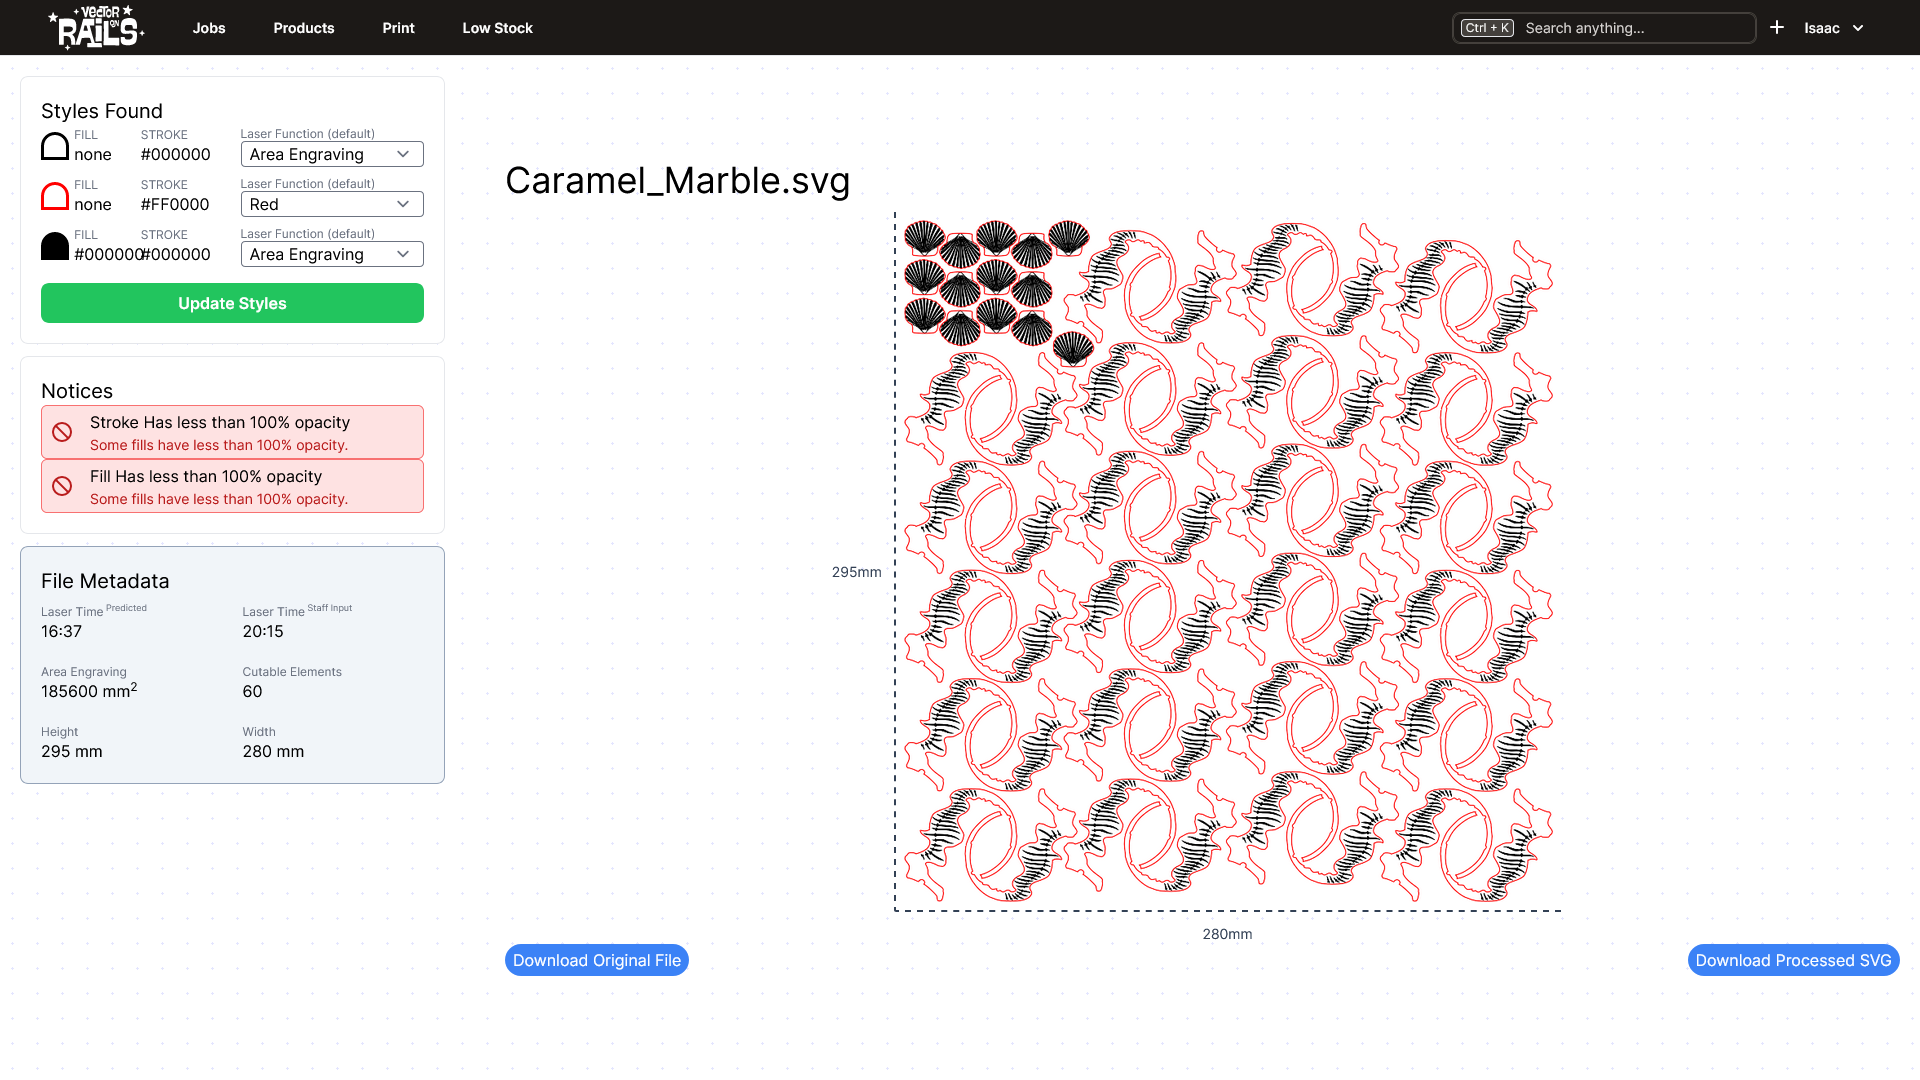Click the Stroke opacity notice warning icon
This screenshot has height=1080, width=1920.
[62, 432]
